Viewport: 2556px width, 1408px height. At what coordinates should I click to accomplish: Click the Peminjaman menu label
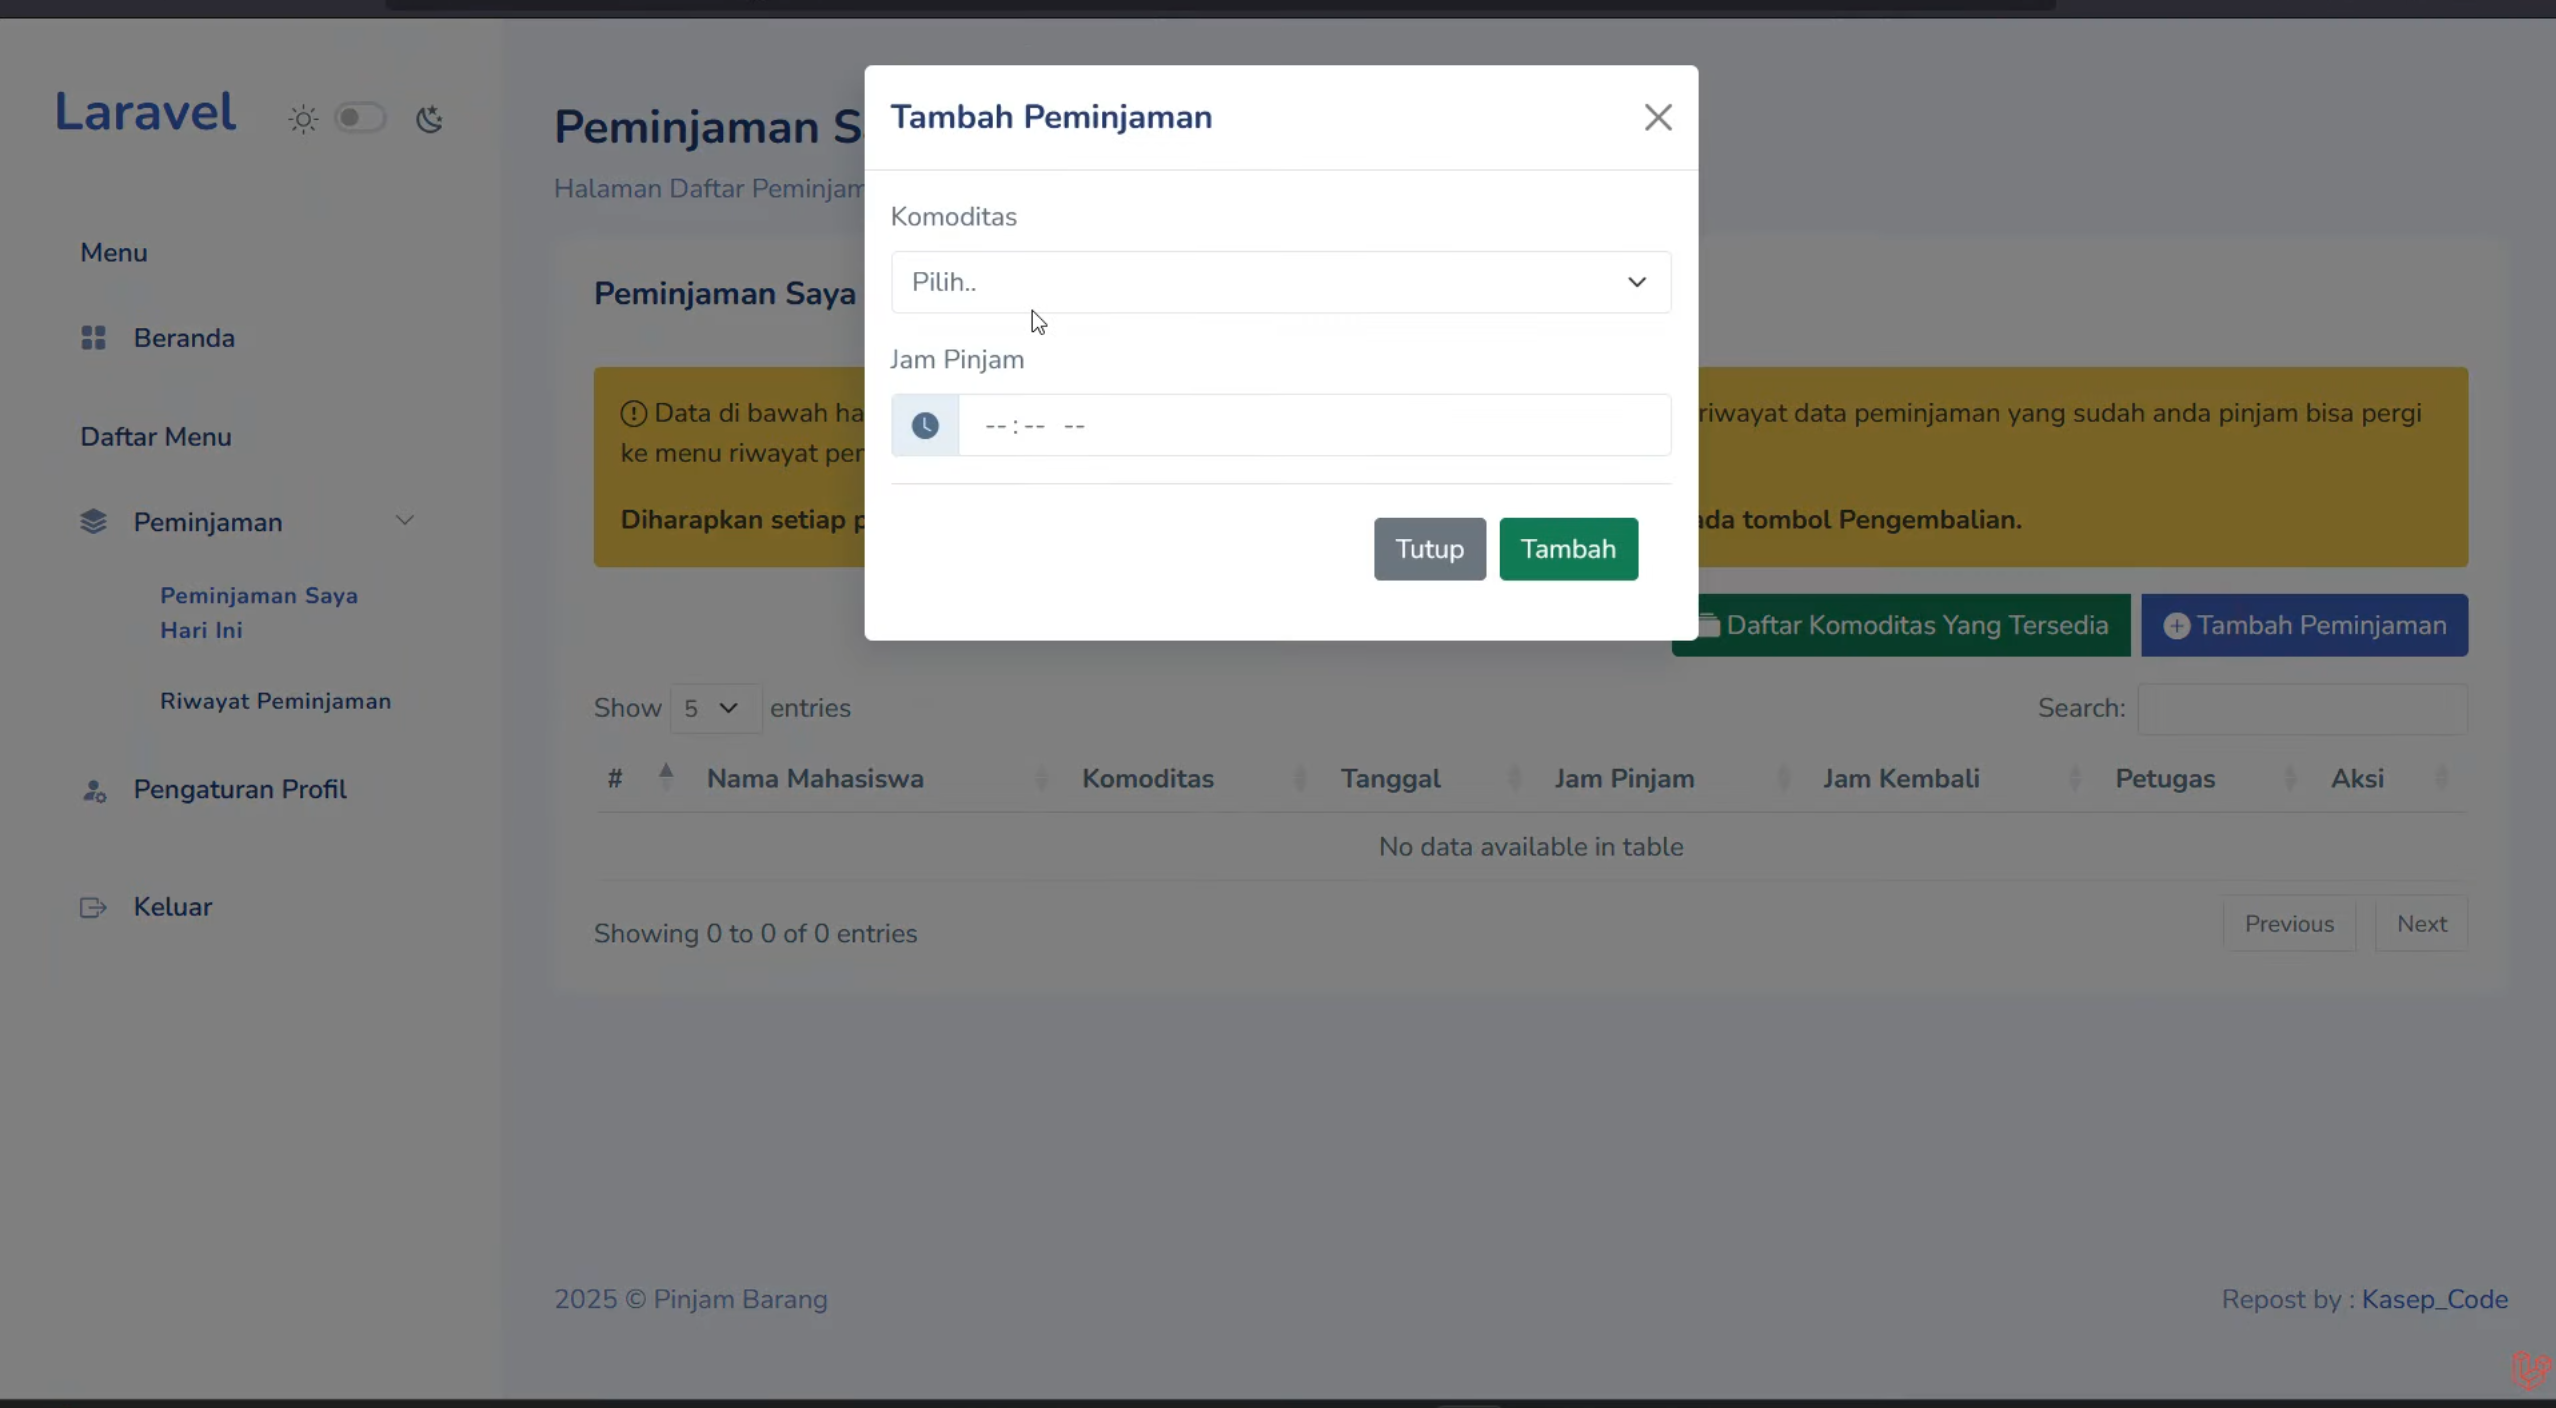point(208,522)
